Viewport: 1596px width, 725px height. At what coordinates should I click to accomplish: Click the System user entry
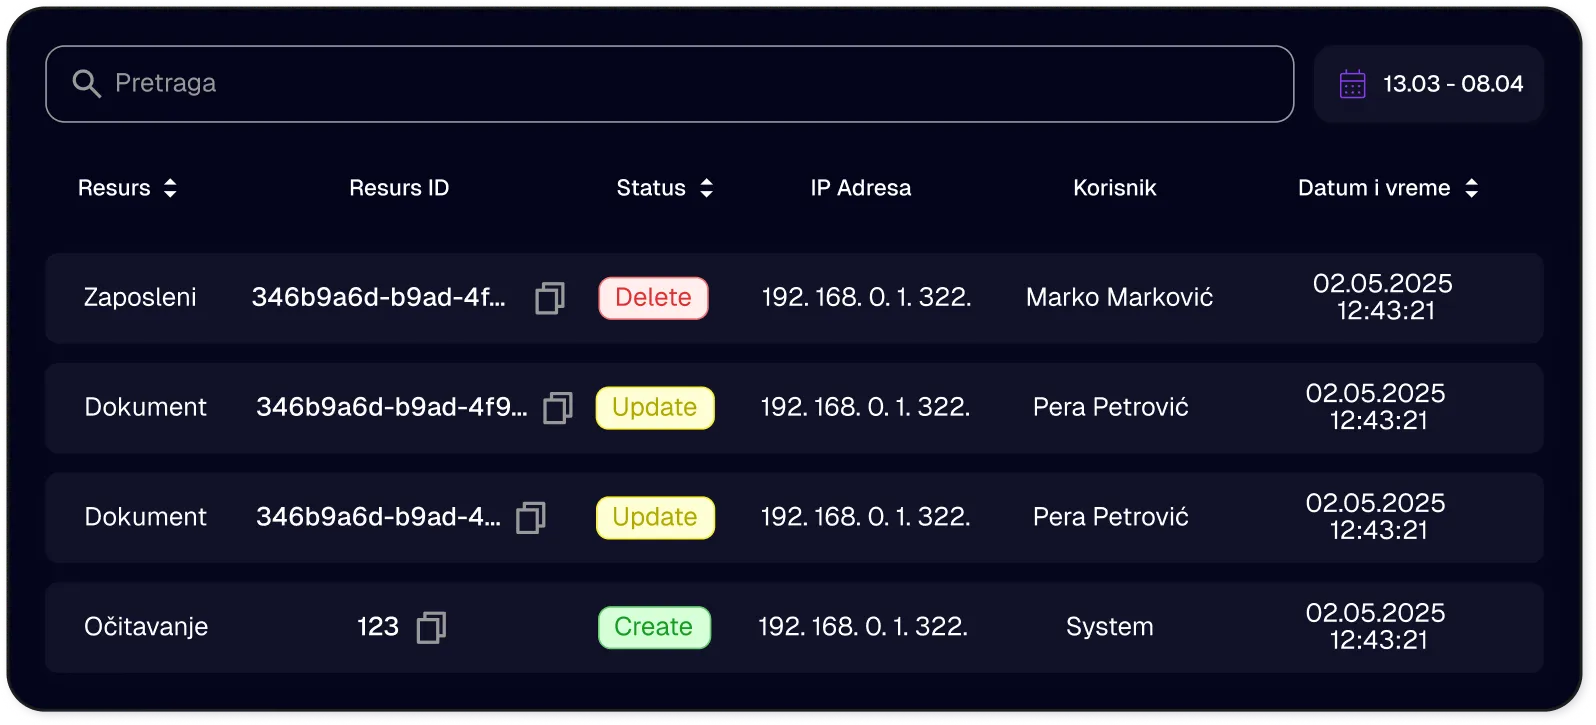[x=1109, y=628]
